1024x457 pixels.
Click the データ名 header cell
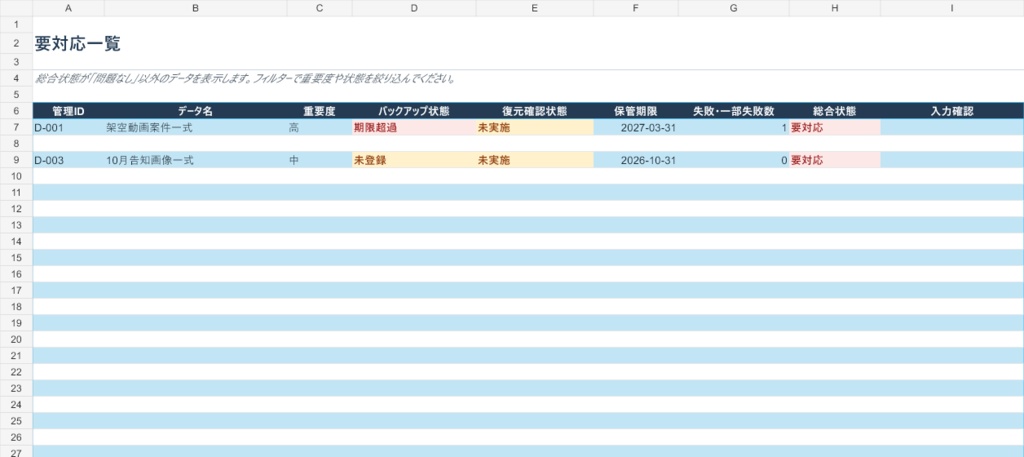[195, 111]
